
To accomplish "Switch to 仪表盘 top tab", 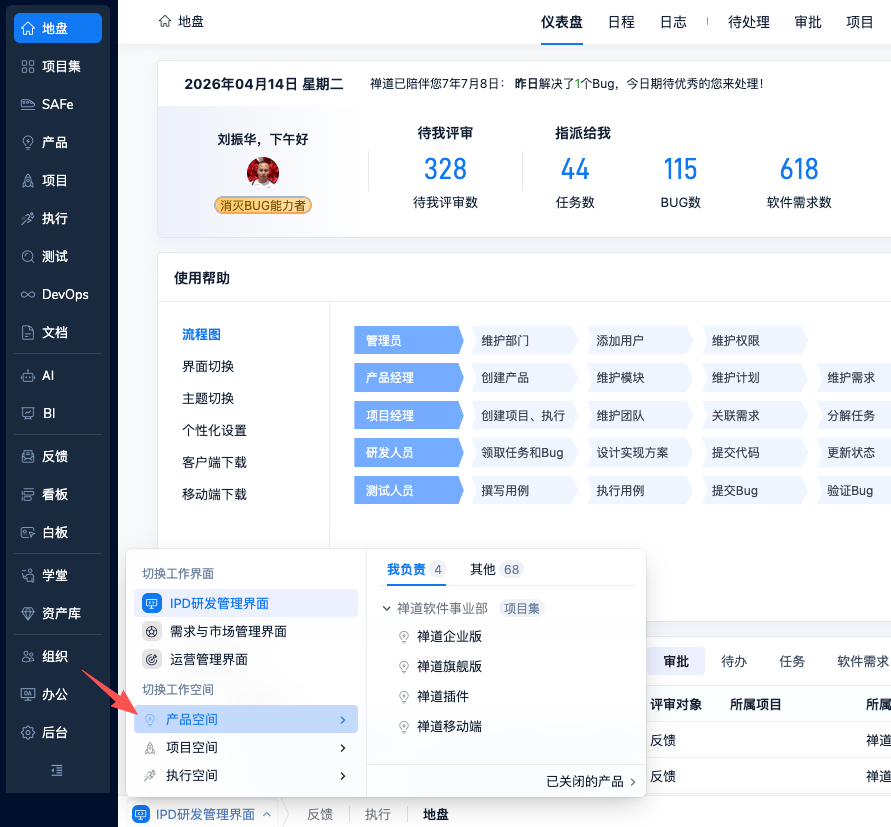I will (561, 22).
